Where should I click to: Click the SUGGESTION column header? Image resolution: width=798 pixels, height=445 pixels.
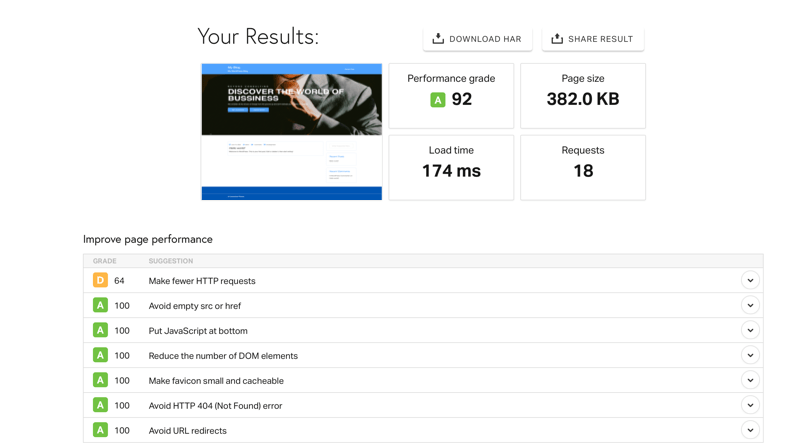point(171,261)
